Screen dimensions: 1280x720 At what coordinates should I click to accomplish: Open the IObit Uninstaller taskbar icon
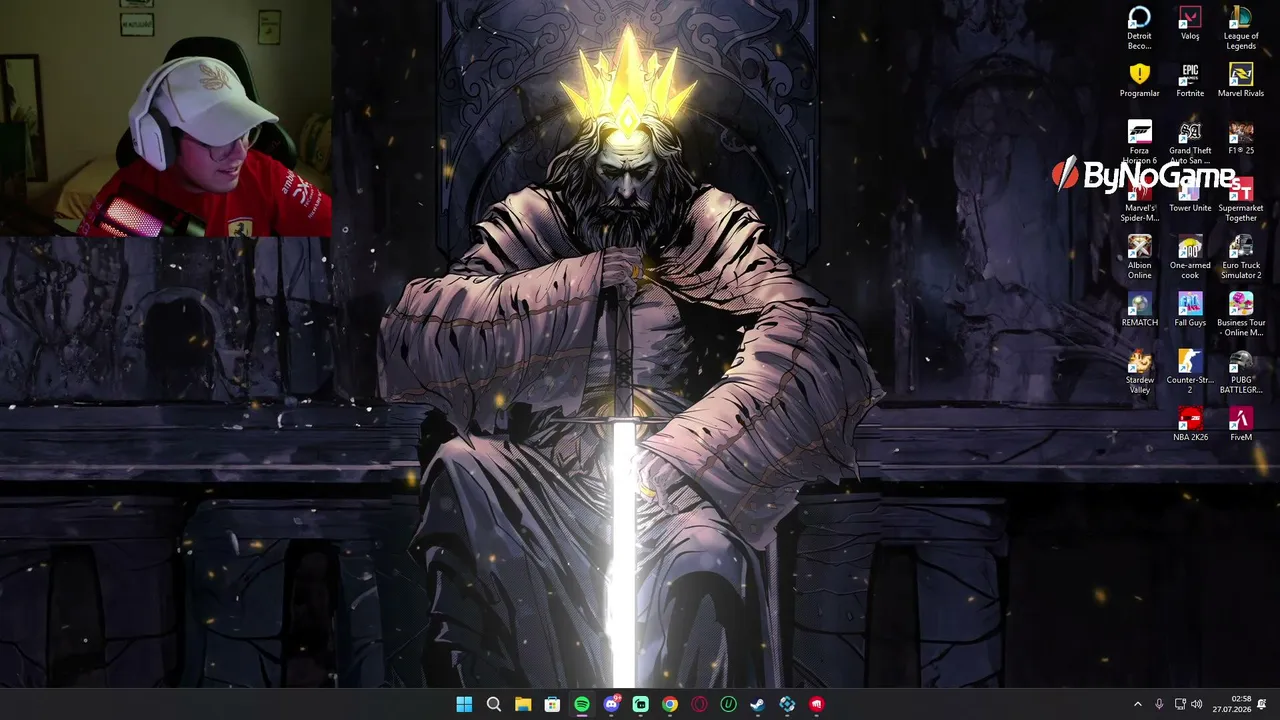click(x=729, y=704)
